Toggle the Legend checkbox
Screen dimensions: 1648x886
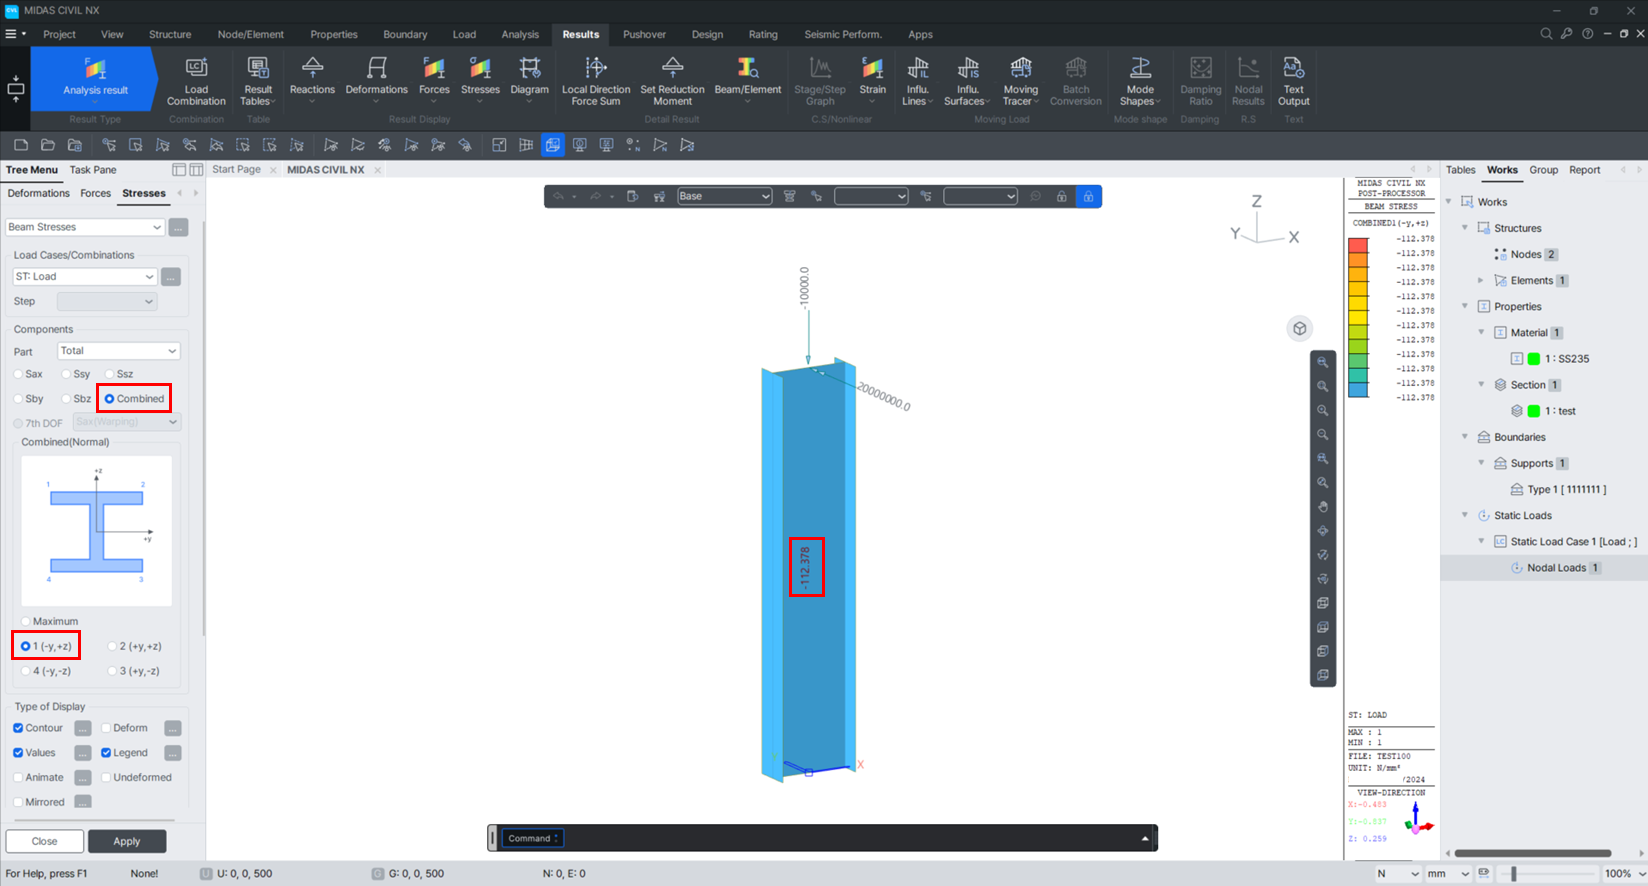[x=106, y=753]
